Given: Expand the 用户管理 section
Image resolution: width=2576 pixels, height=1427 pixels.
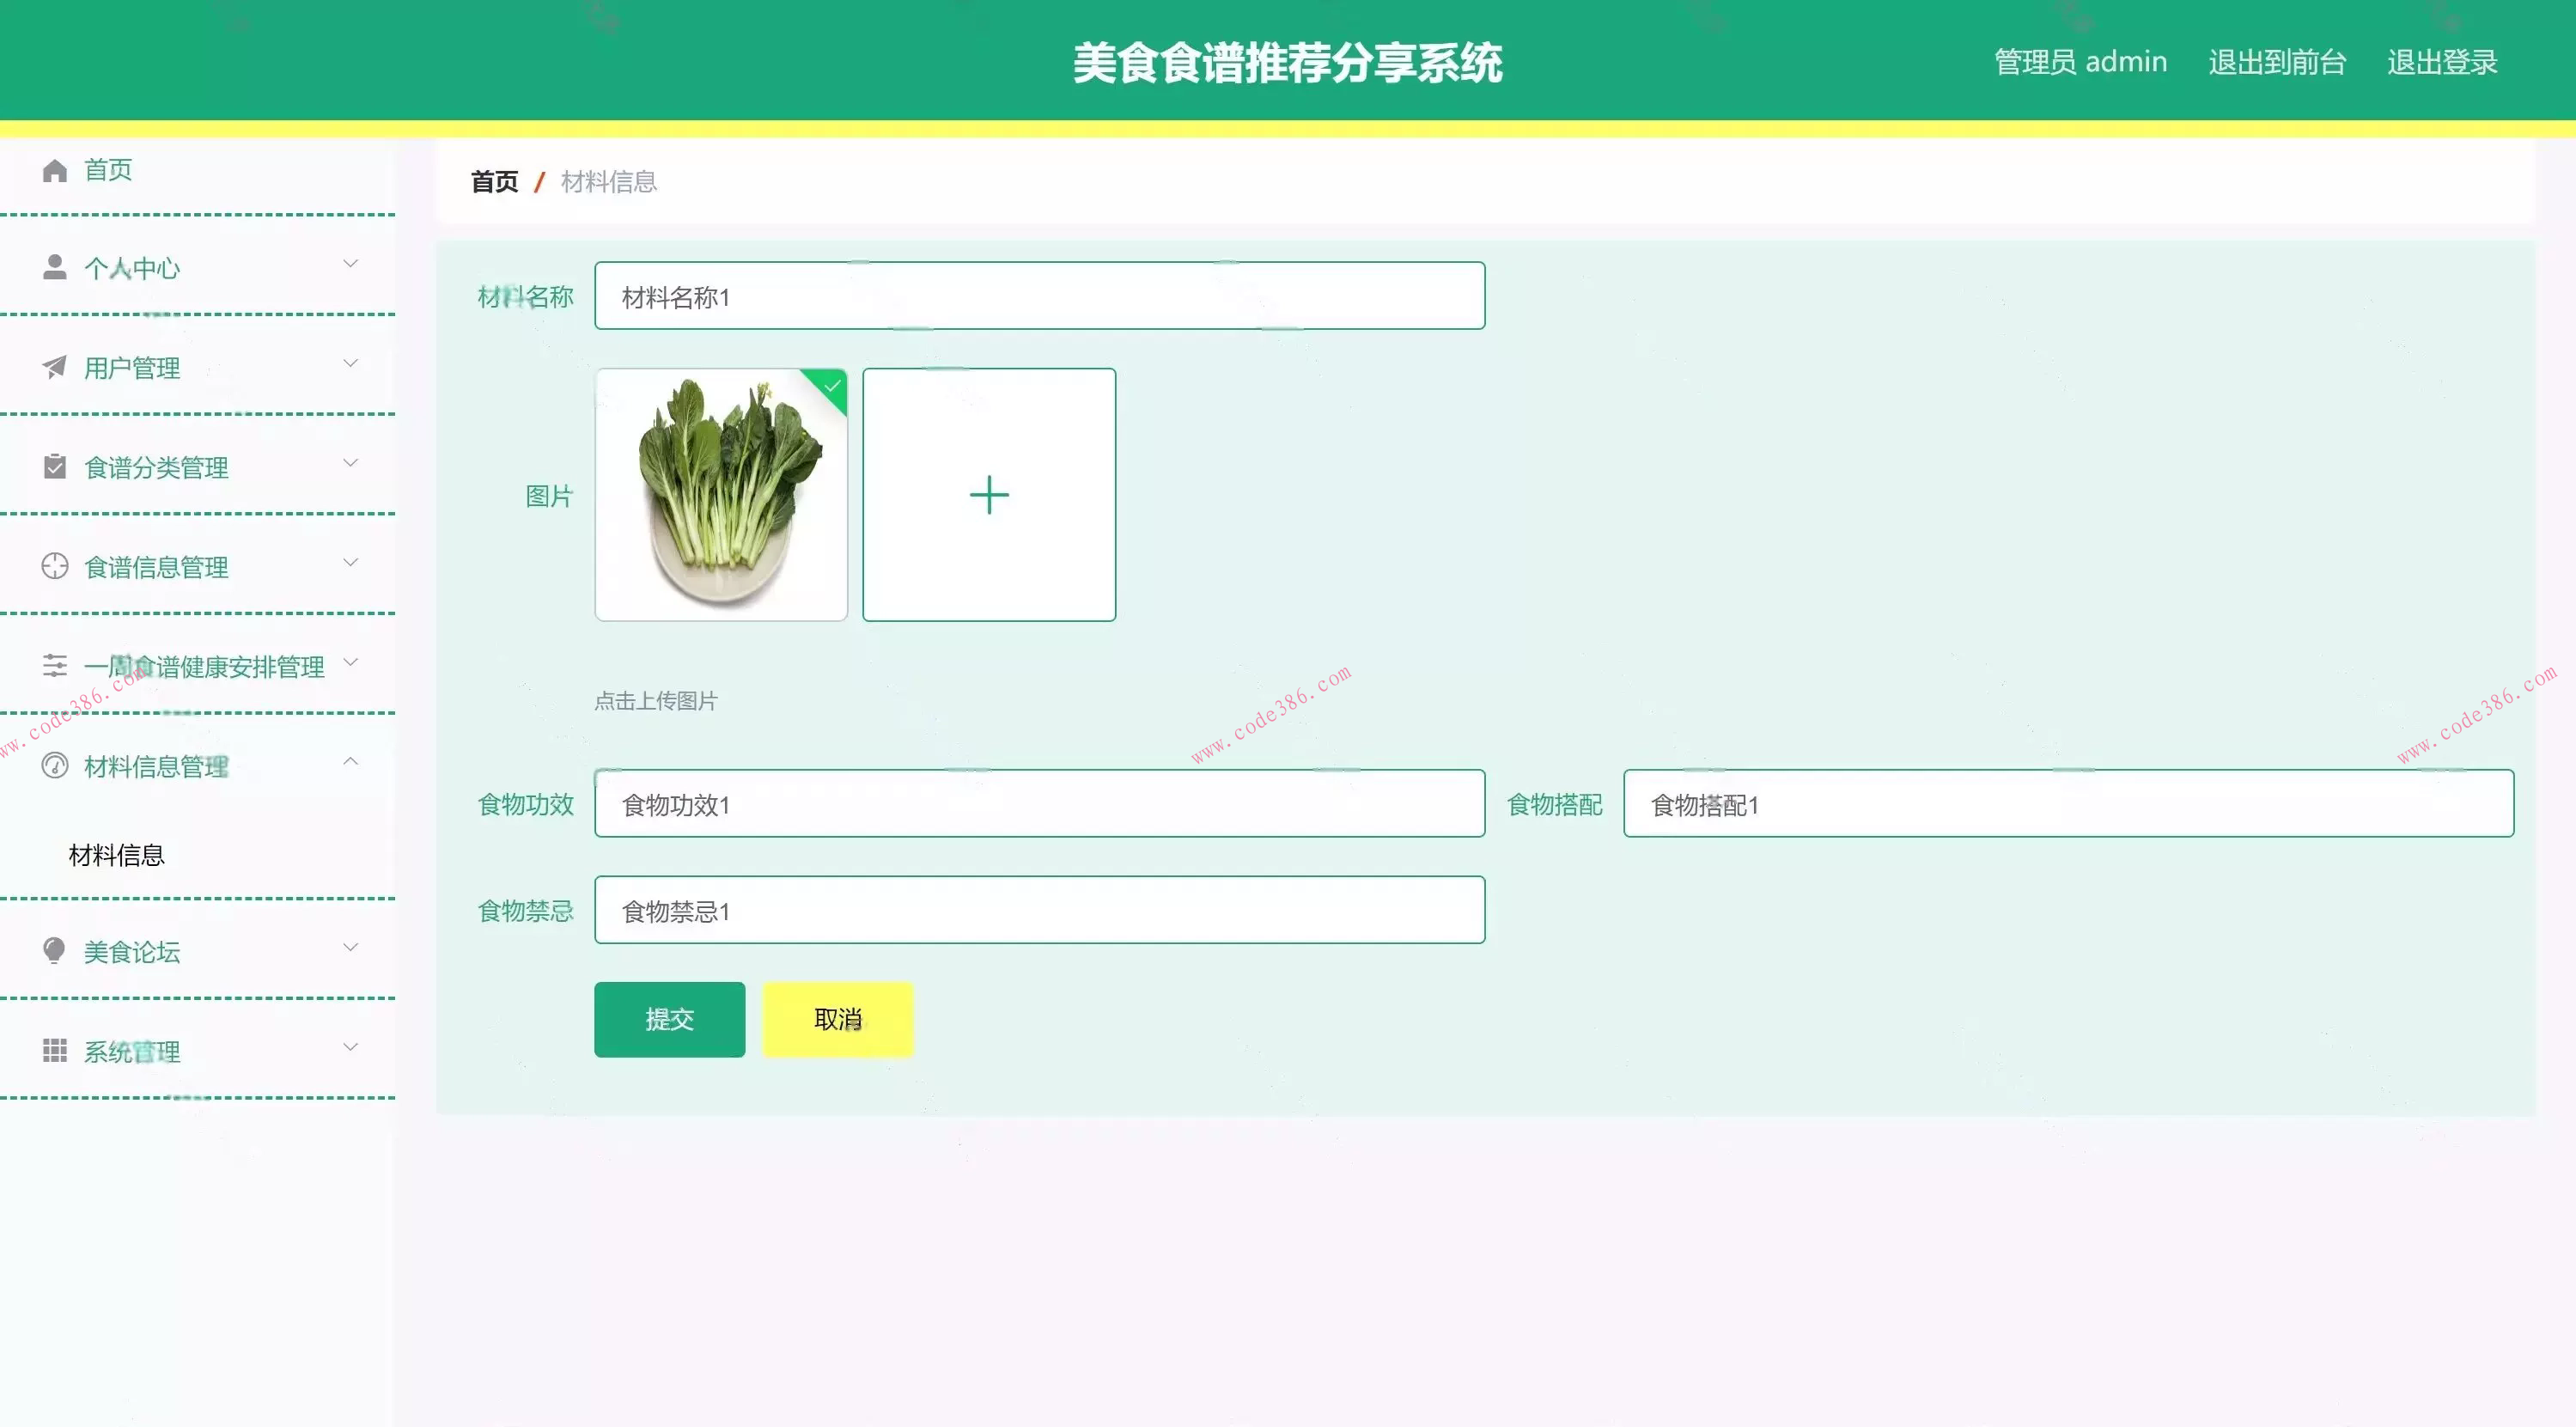Looking at the screenshot, I should pyautogui.click(x=350, y=363).
